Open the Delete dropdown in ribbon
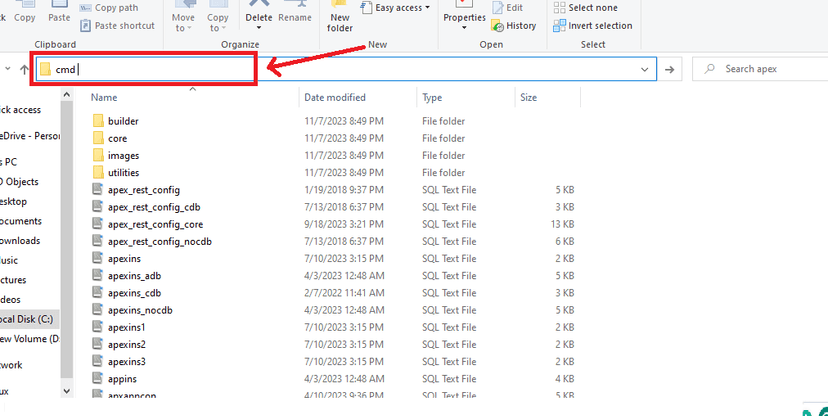Screen dimensions: 828x416 259,29
